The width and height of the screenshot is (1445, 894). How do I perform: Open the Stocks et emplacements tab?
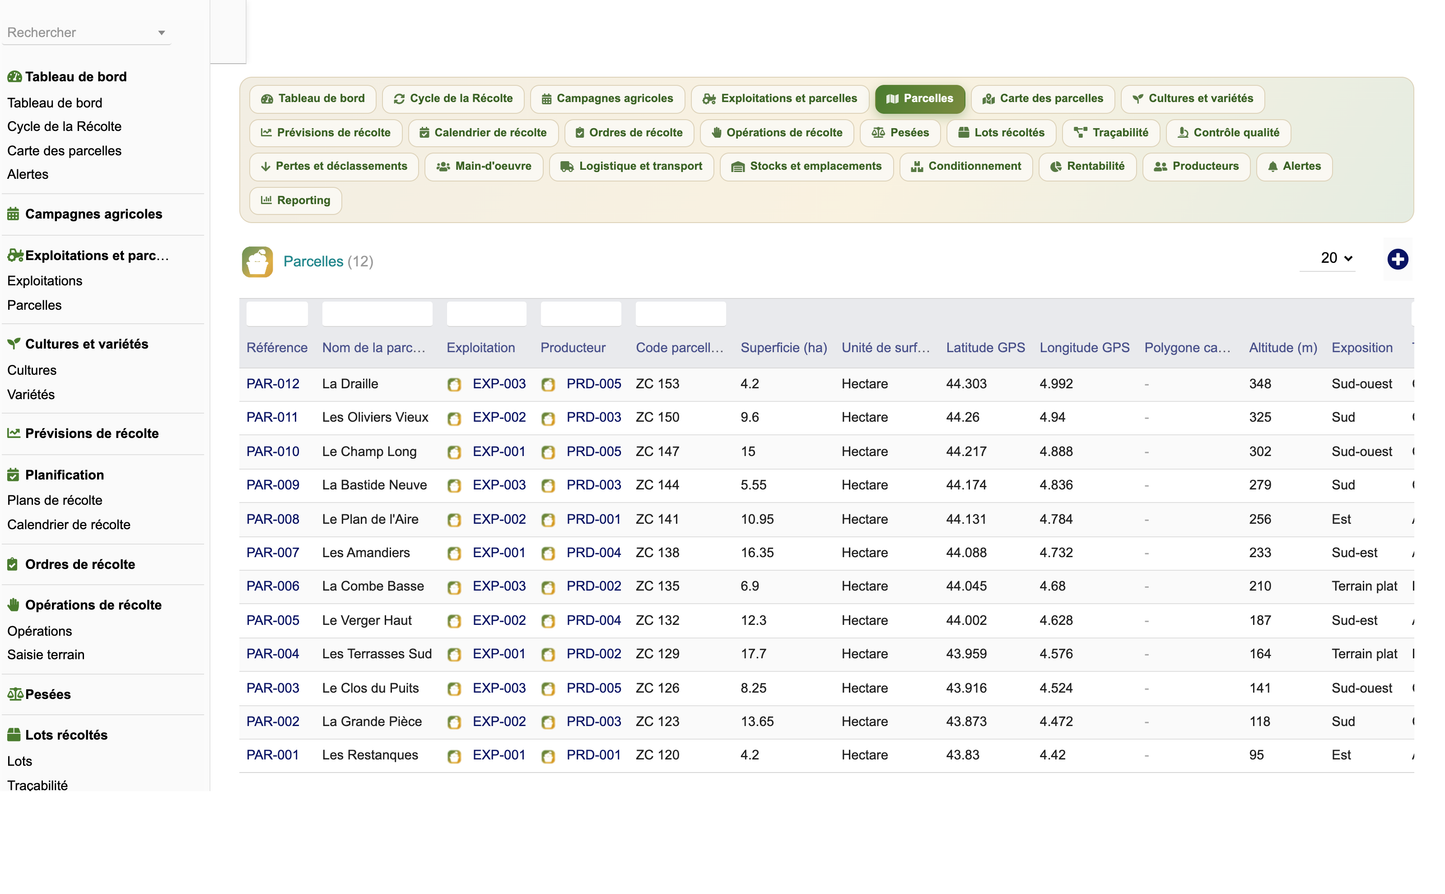coord(807,167)
